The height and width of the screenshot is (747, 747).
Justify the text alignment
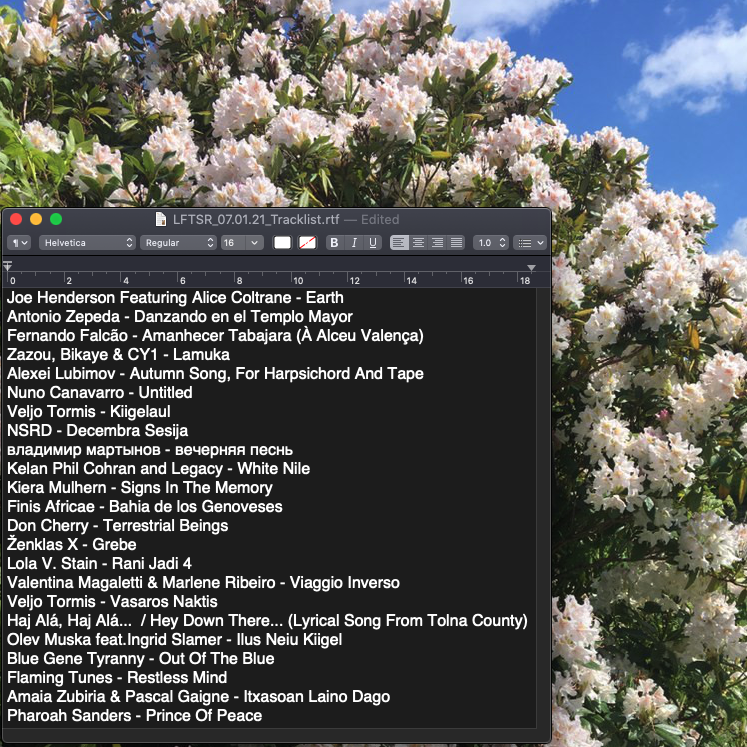click(456, 243)
